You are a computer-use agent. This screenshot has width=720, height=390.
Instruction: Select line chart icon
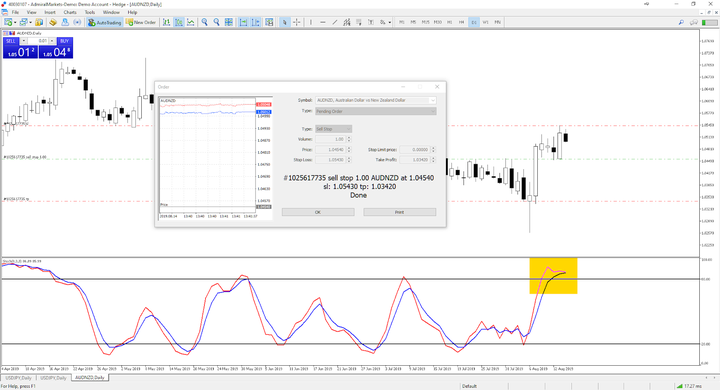tap(190, 22)
